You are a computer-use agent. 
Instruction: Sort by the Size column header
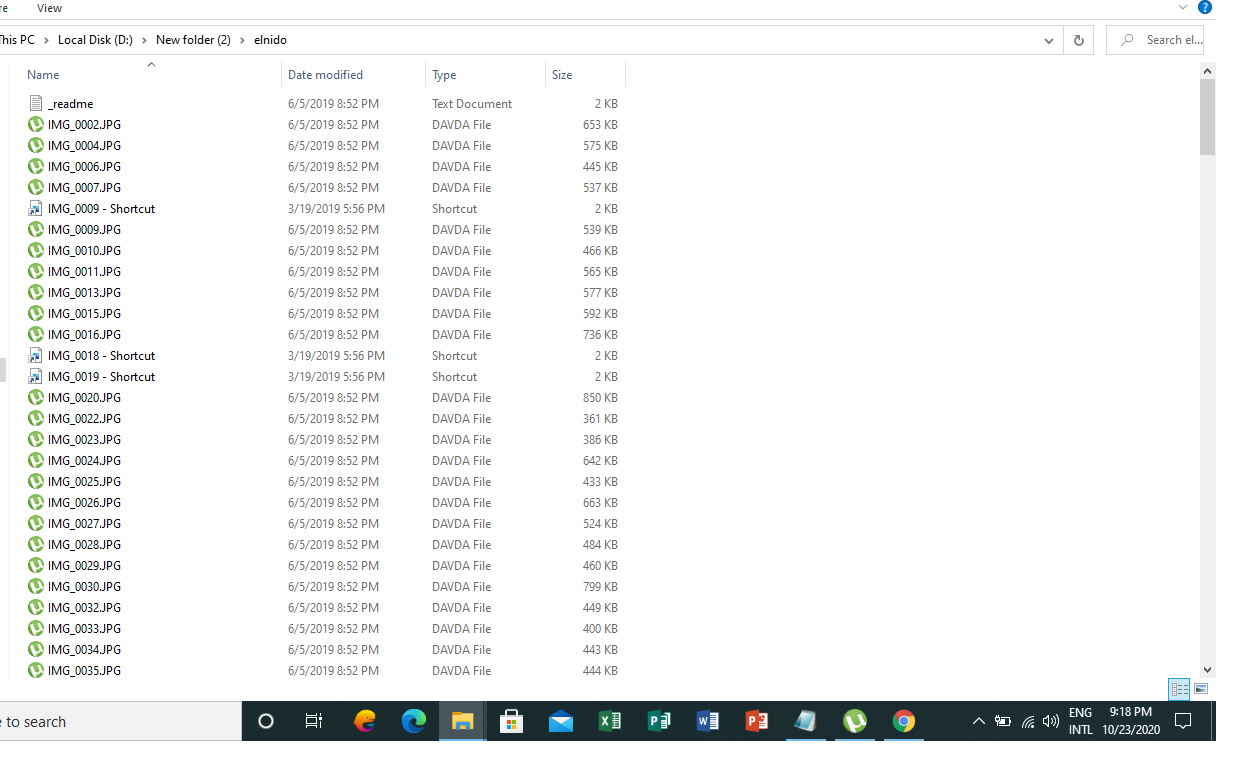(562, 75)
